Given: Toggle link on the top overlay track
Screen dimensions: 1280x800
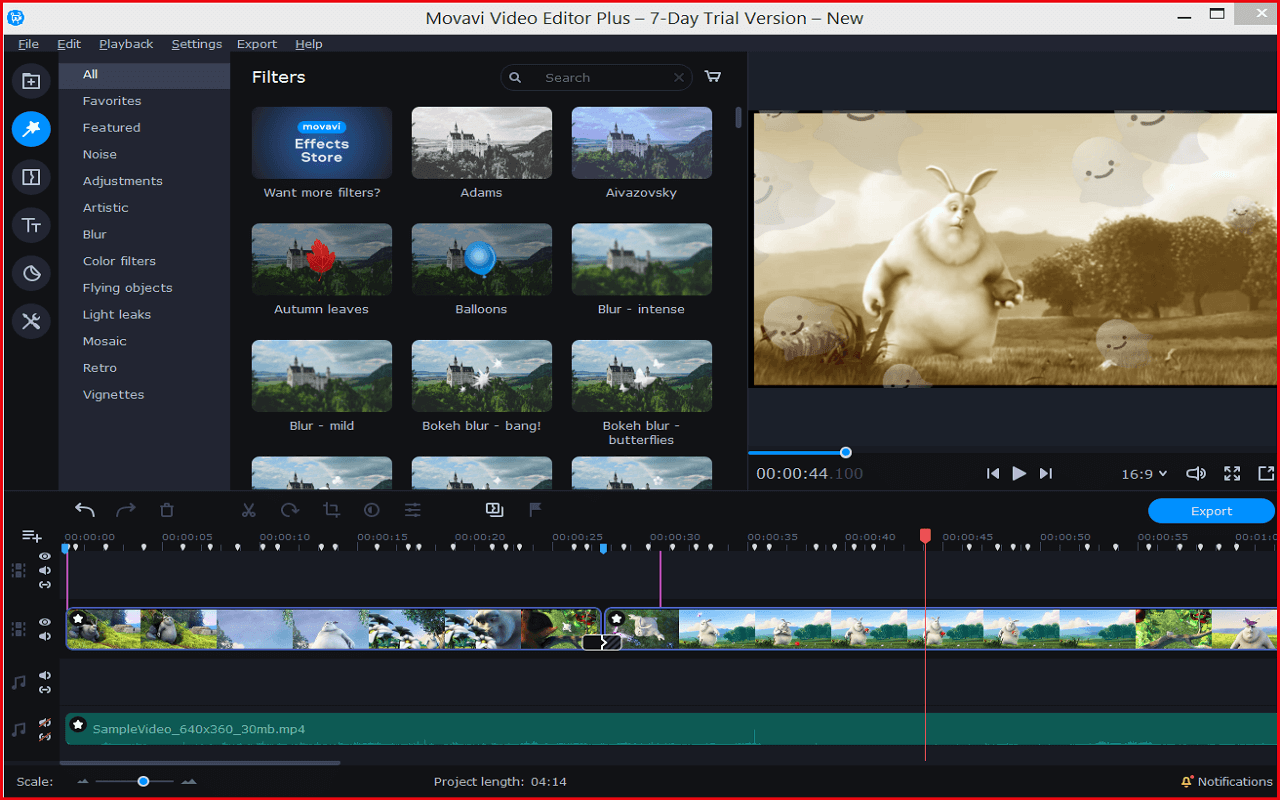Looking at the screenshot, I should coord(45,585).
